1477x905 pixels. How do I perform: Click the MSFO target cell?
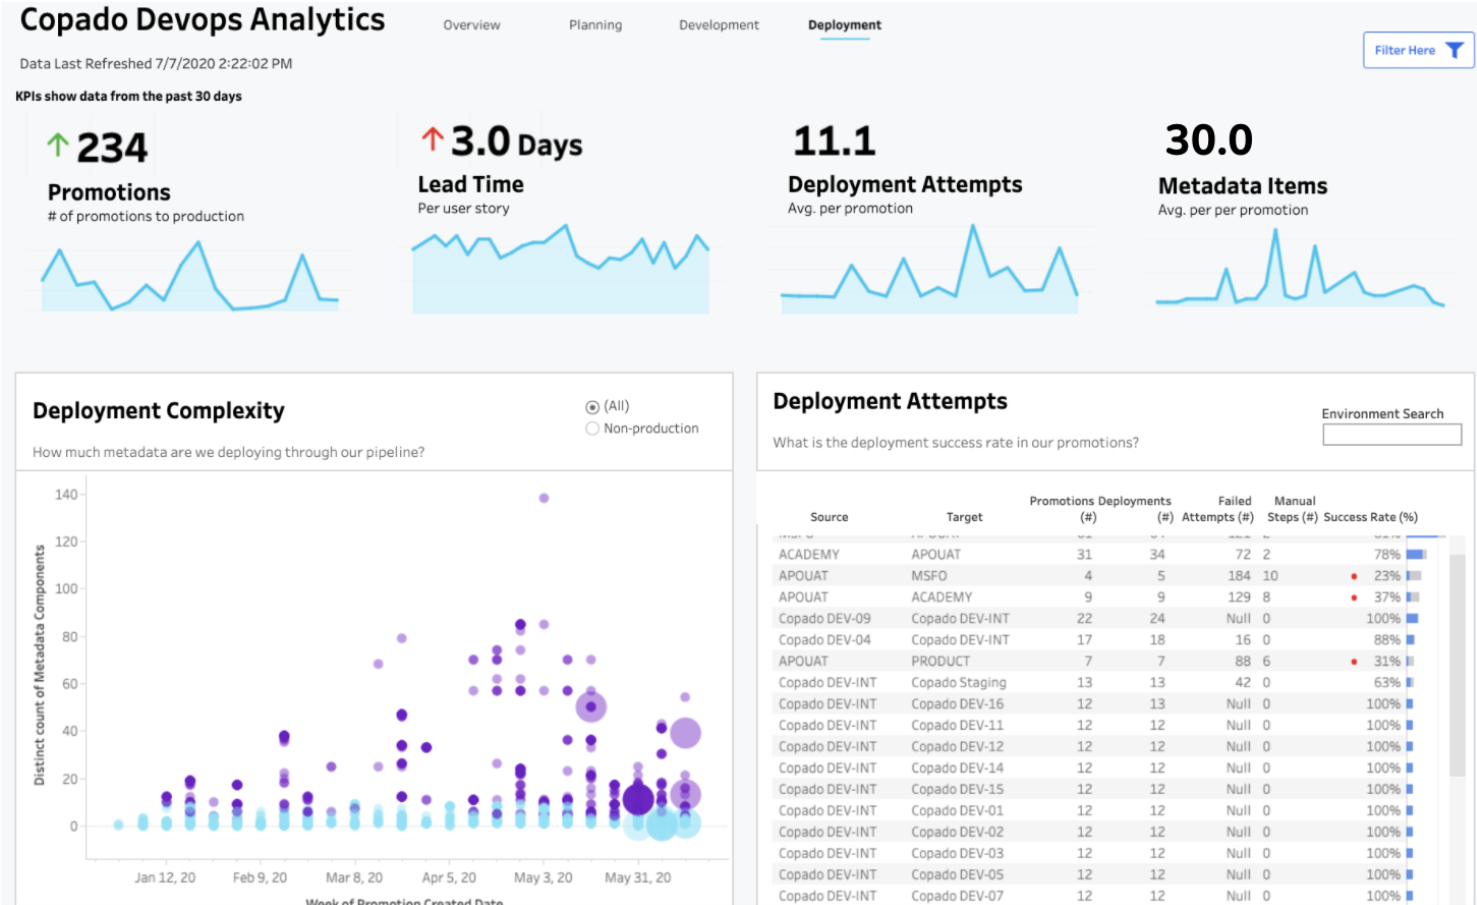(x=929, y=576)
